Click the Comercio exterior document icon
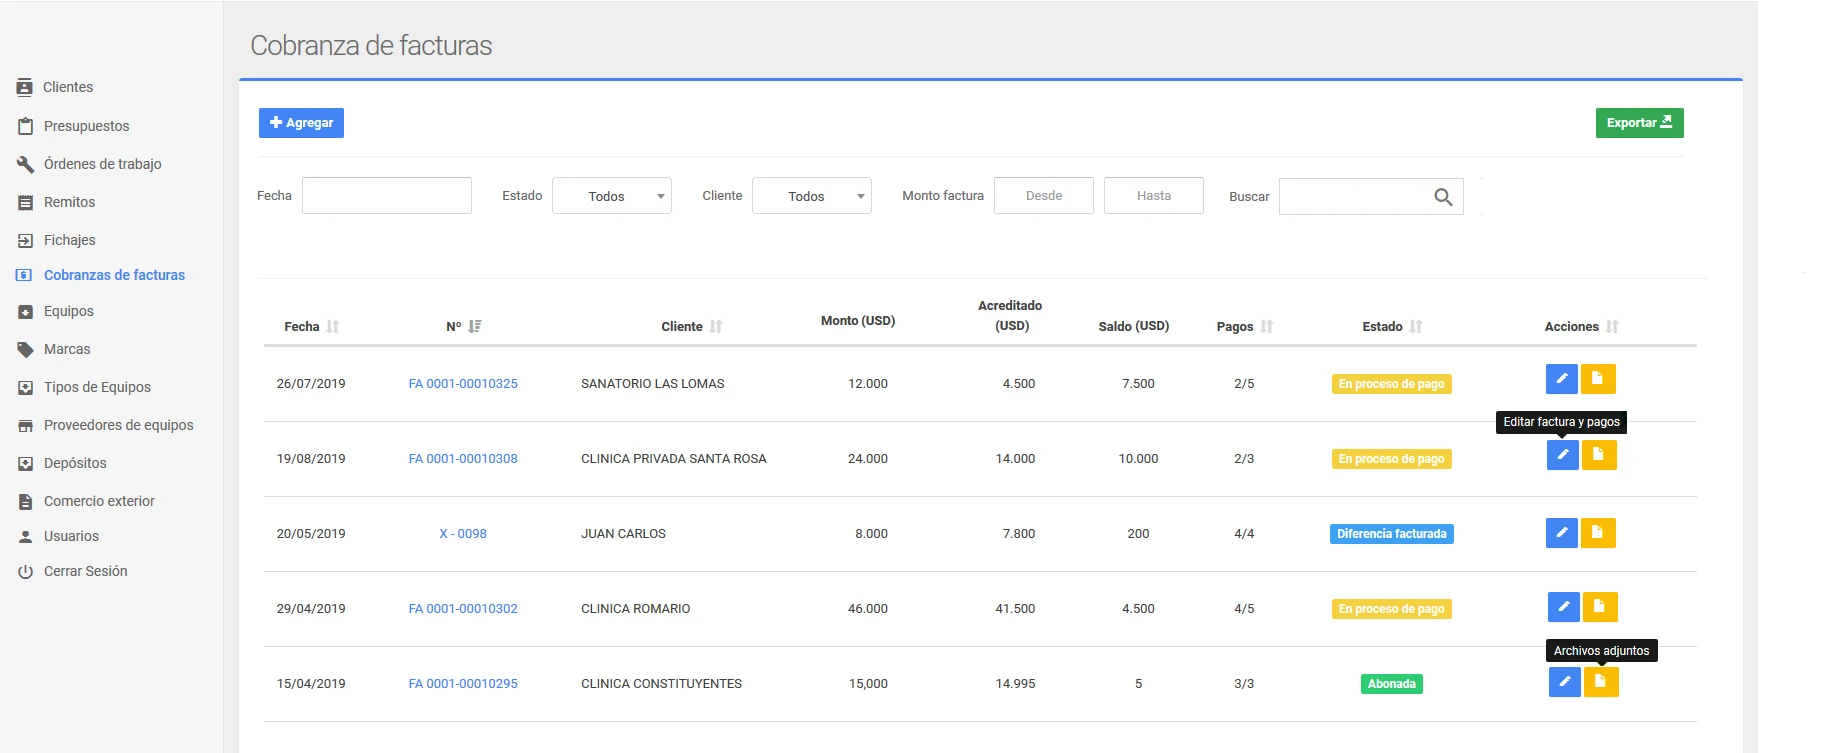 click(25, 502)
